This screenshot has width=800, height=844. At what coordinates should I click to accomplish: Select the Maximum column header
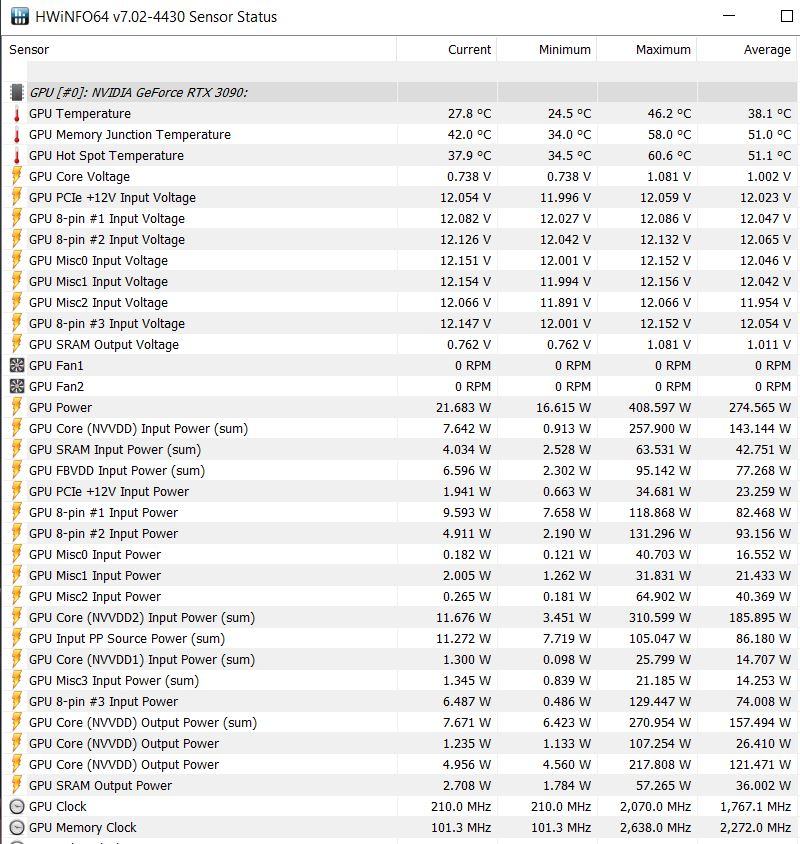click(647, 50)
